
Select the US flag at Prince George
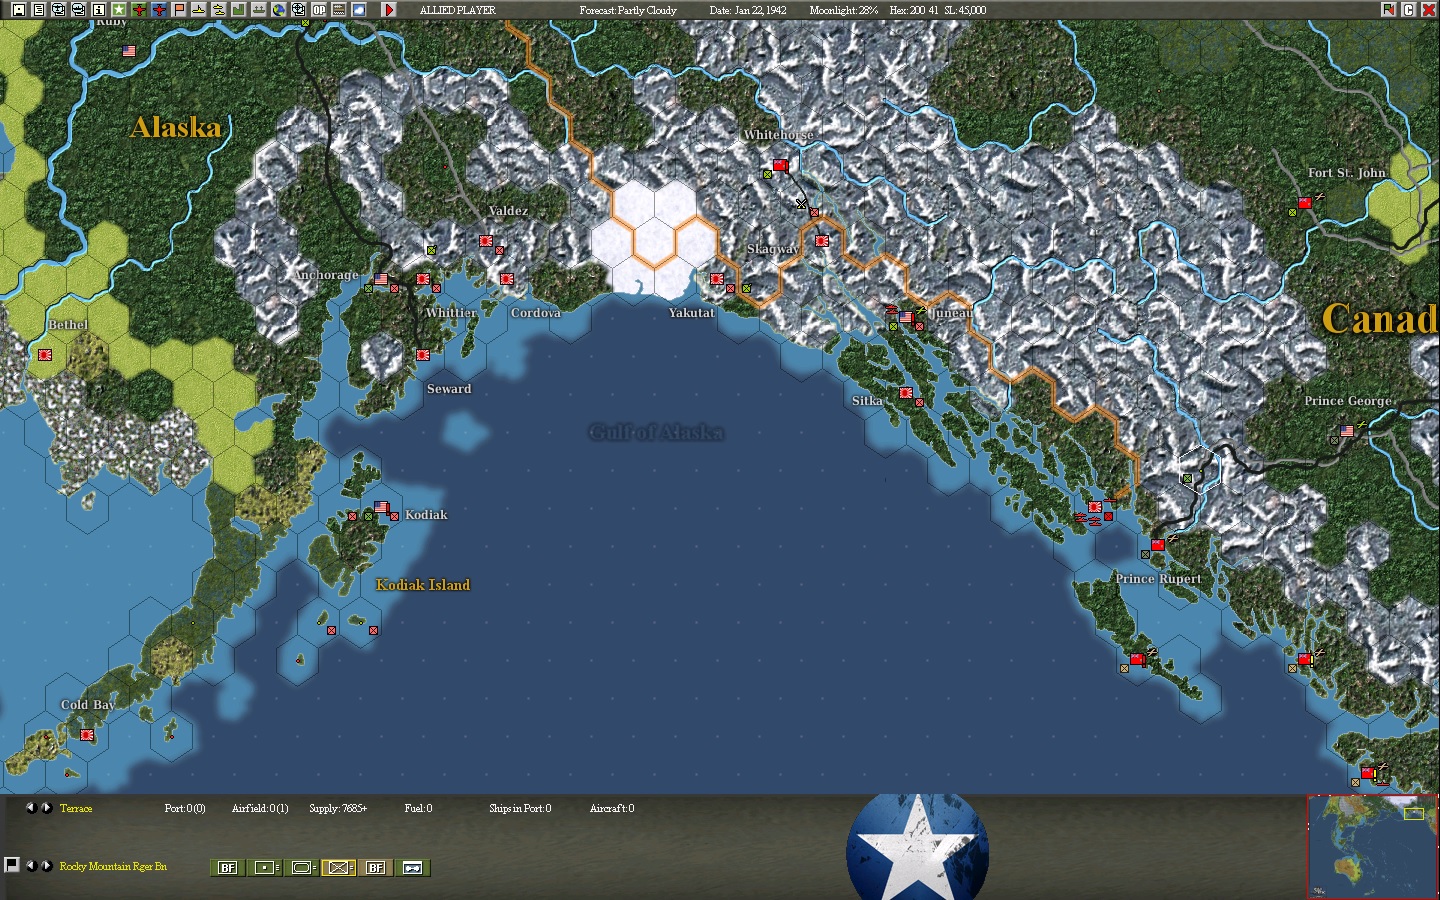[x=1347, y=431]
